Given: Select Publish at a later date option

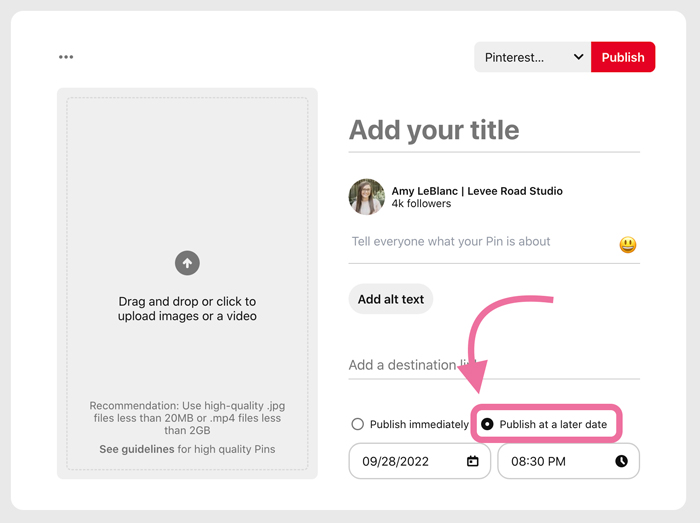Looking at the screenshot, I should pos(488,424).
